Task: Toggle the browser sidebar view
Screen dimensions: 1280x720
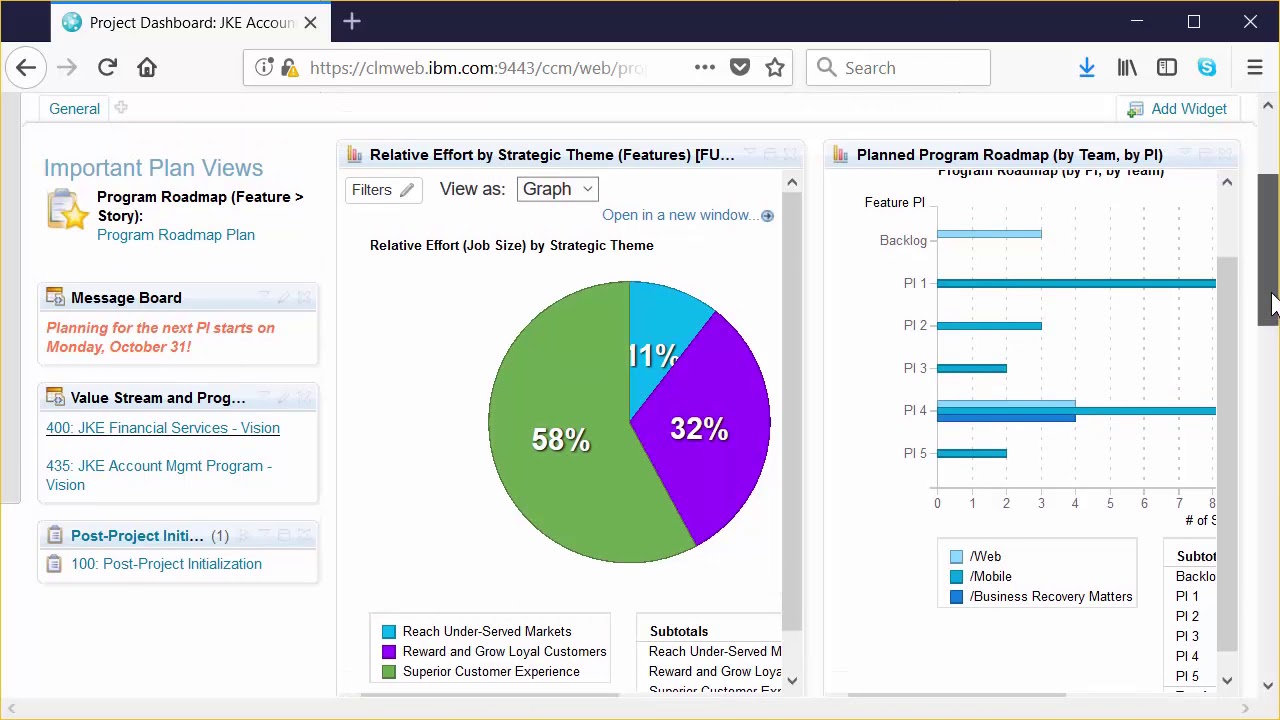Action: click(1167, 68)
